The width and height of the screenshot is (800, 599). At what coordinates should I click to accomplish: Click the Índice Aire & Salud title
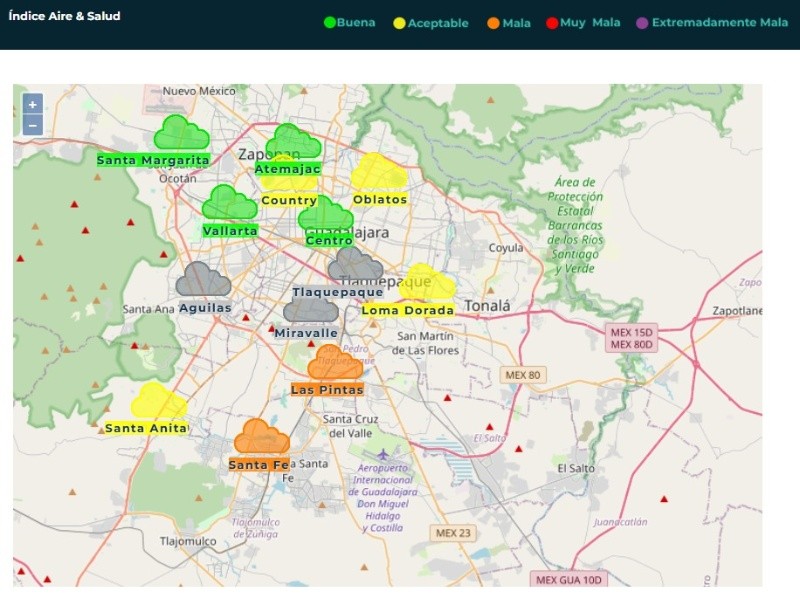[64, 17]
